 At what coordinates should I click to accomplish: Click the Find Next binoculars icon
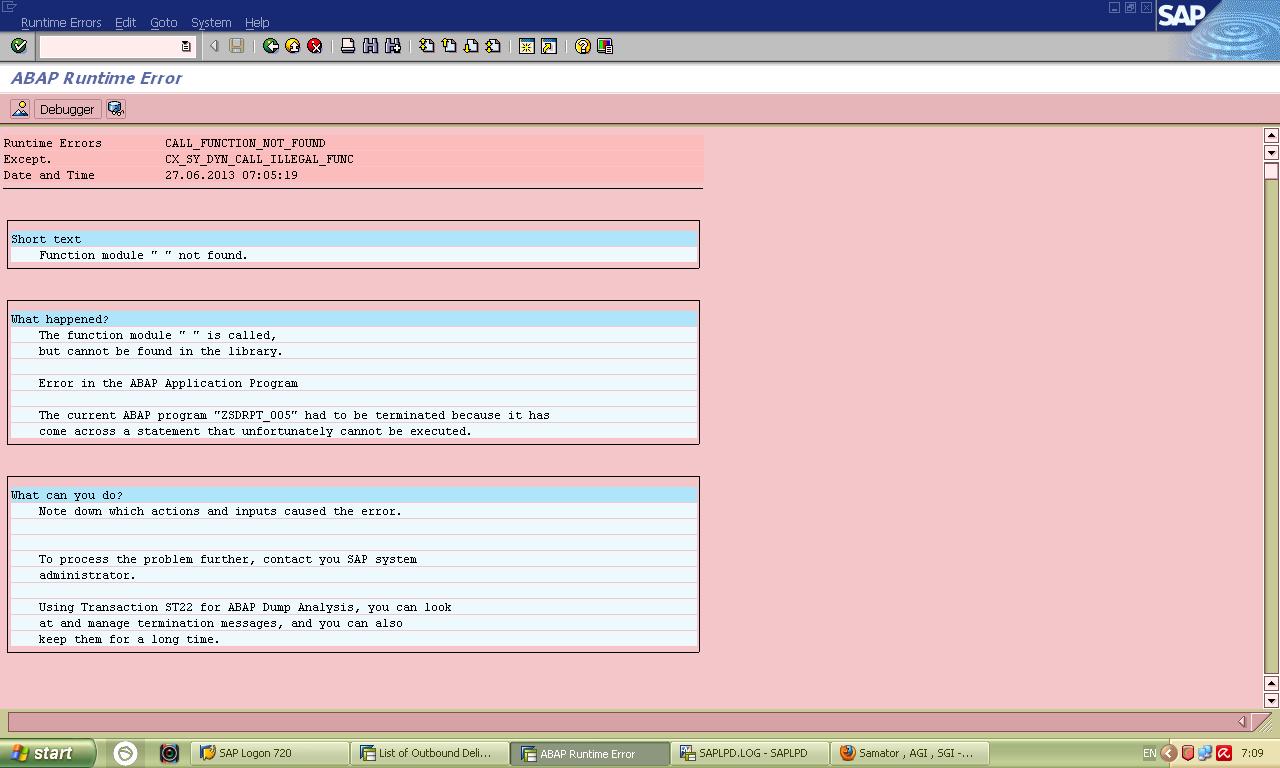click(x=393, y=46)
